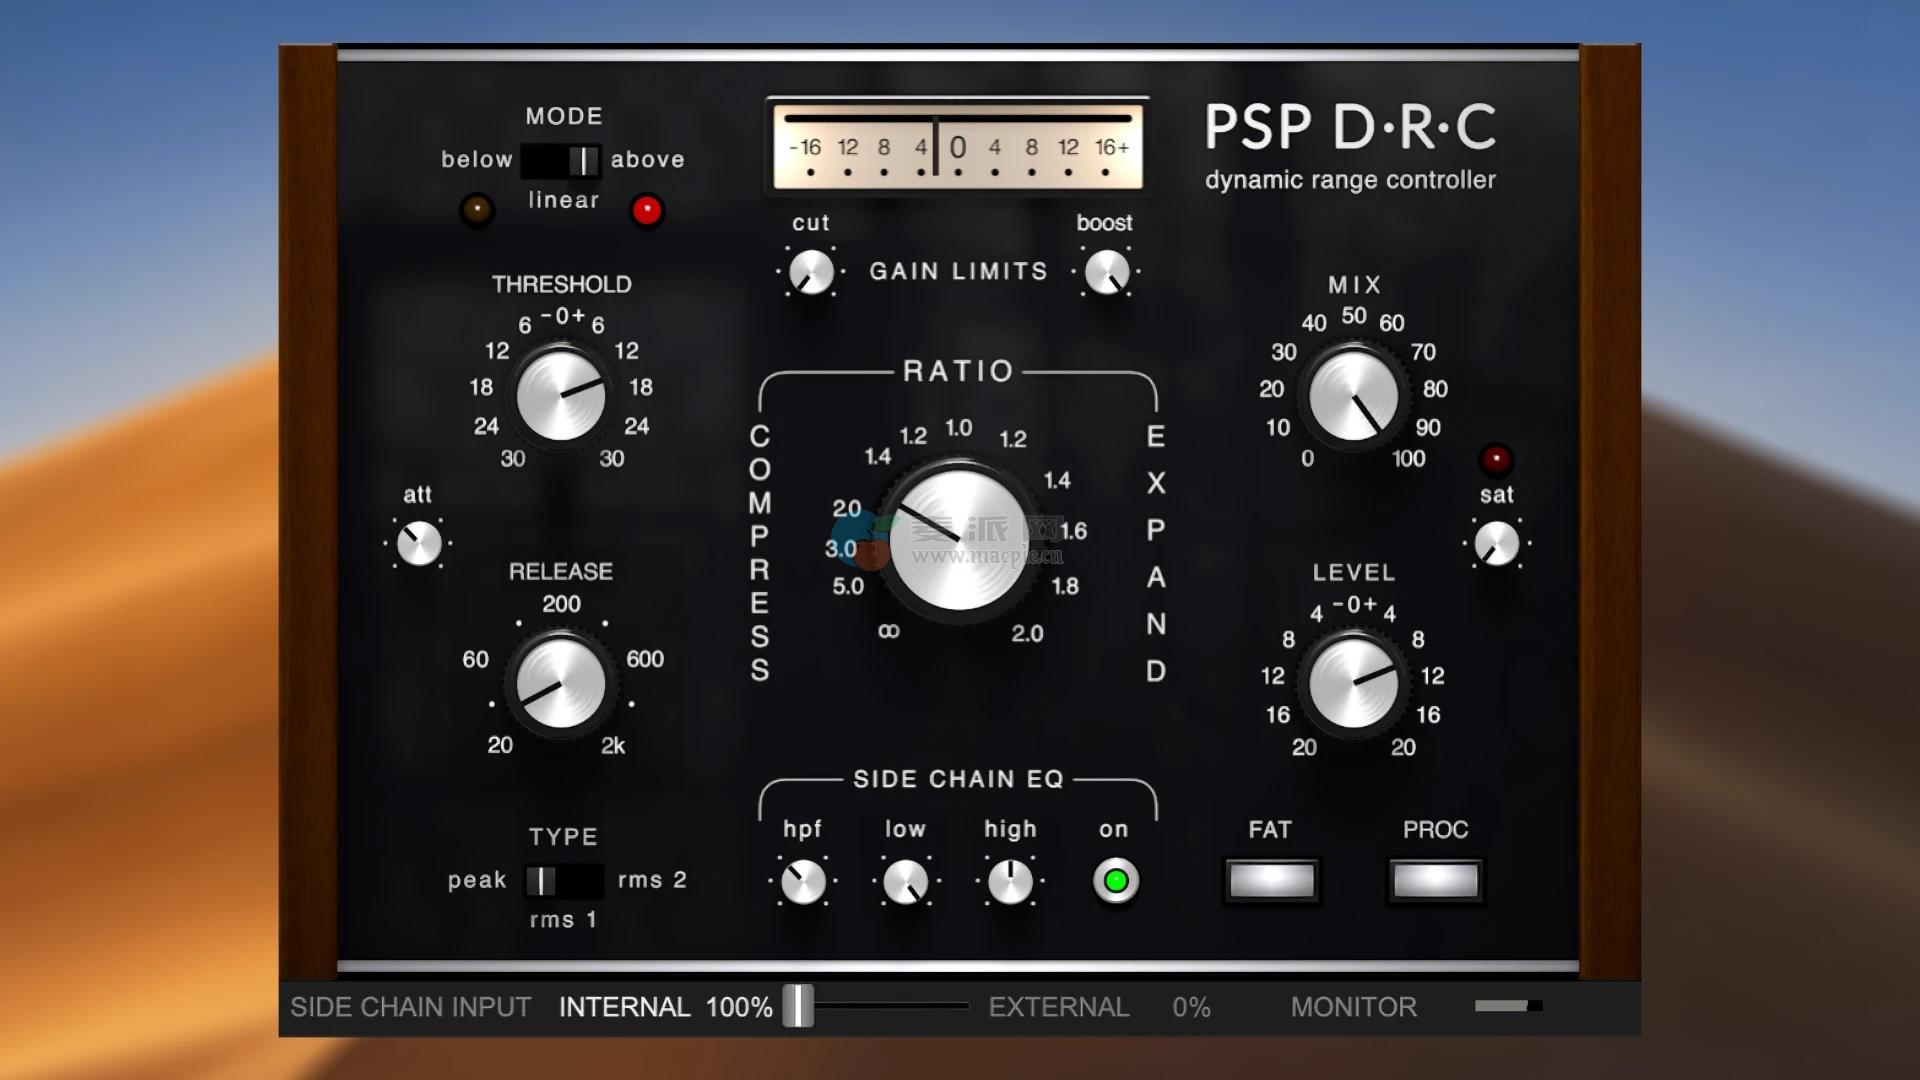The image size is (1920, 1080).
Task: Click the side chain input slider handle
Action: coord(798,1006)
